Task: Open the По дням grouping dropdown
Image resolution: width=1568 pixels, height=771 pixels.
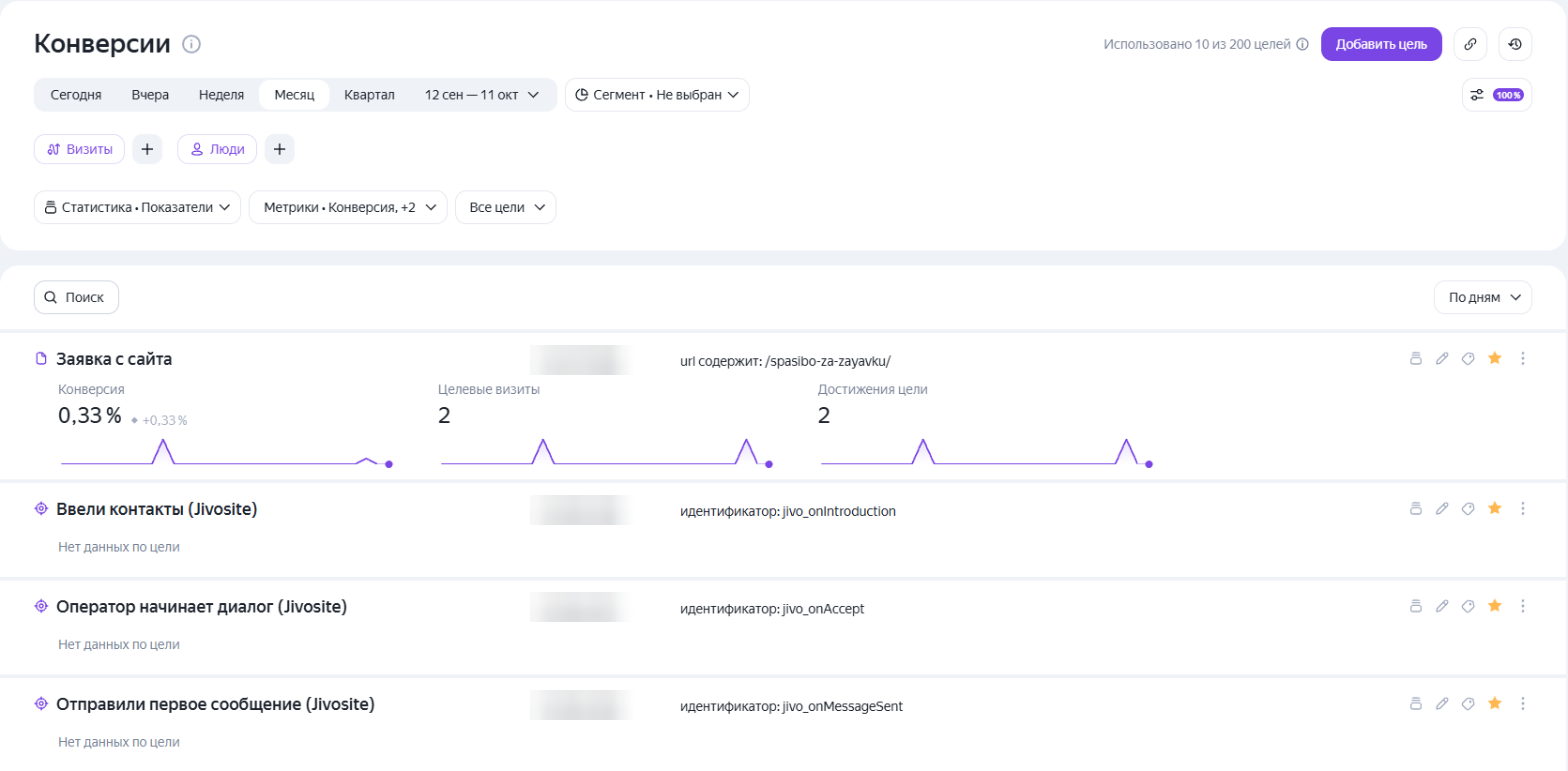Action: click(x=1482, y=297)
